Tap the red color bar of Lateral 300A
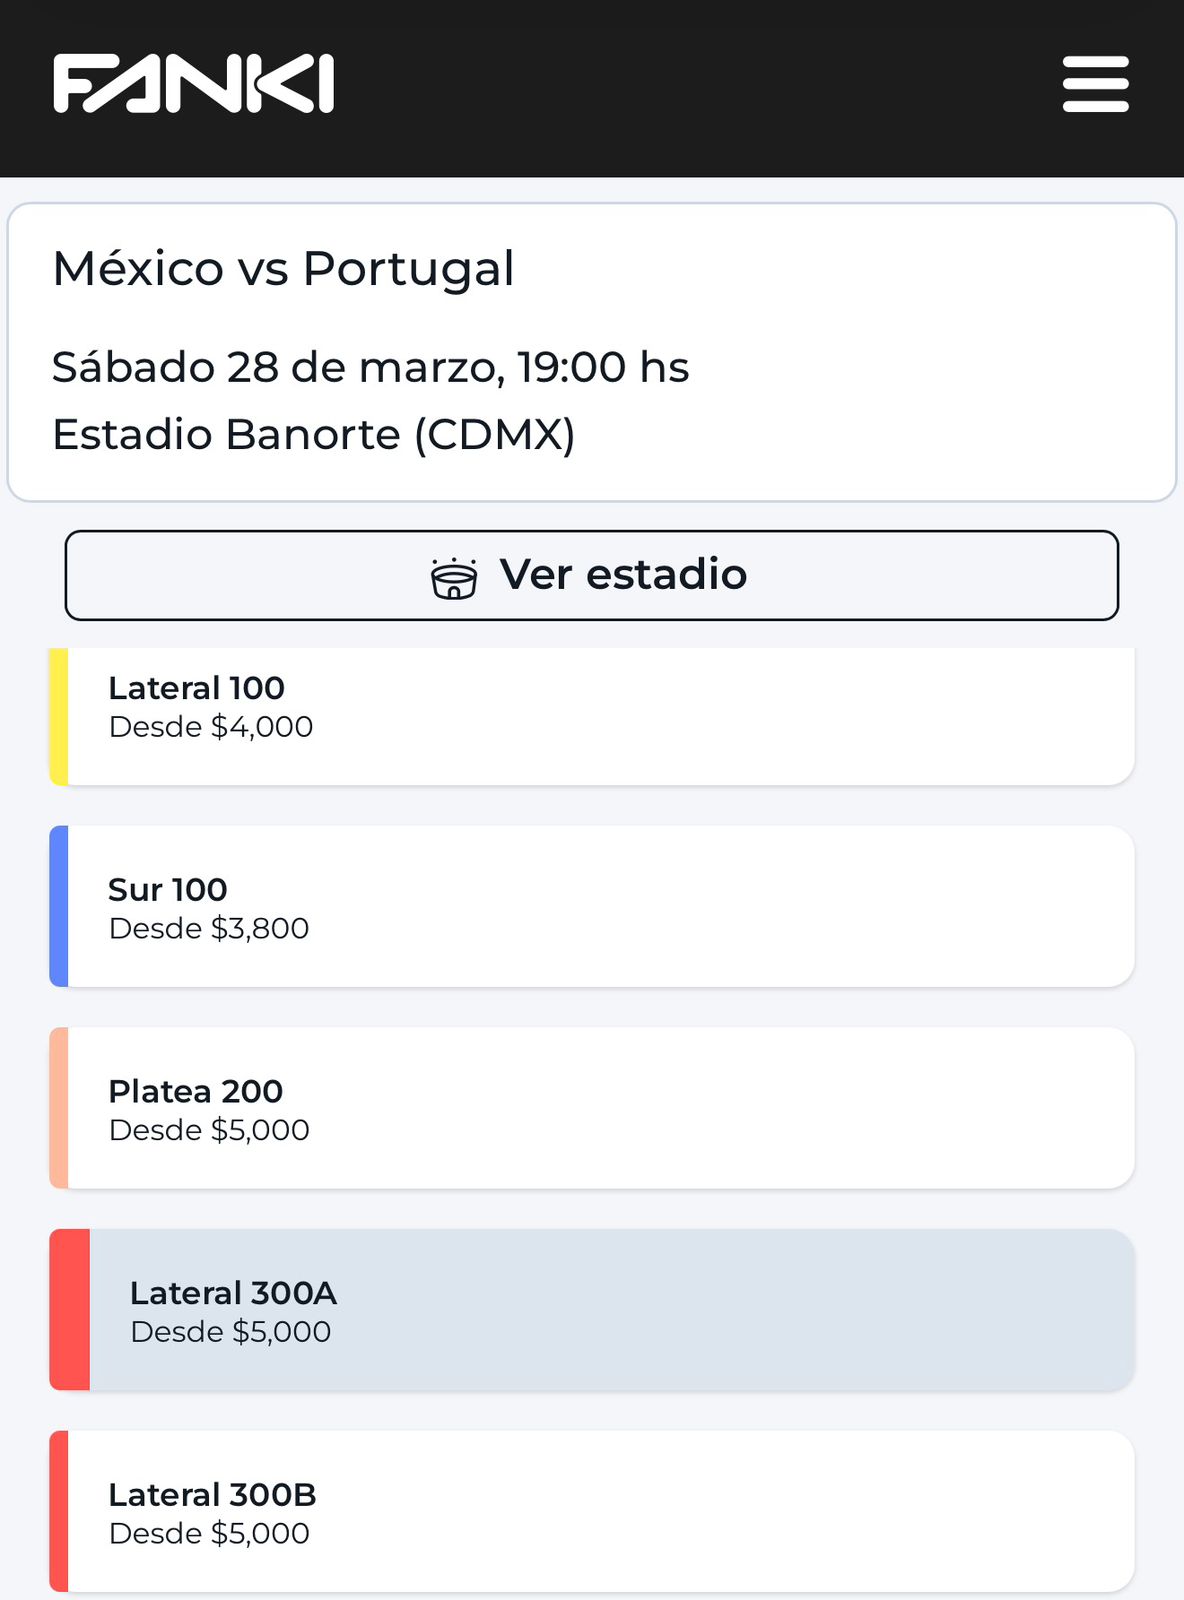Viewport: 1184px width, 1600px height. pyautogui.click(x=70, y=1310)
